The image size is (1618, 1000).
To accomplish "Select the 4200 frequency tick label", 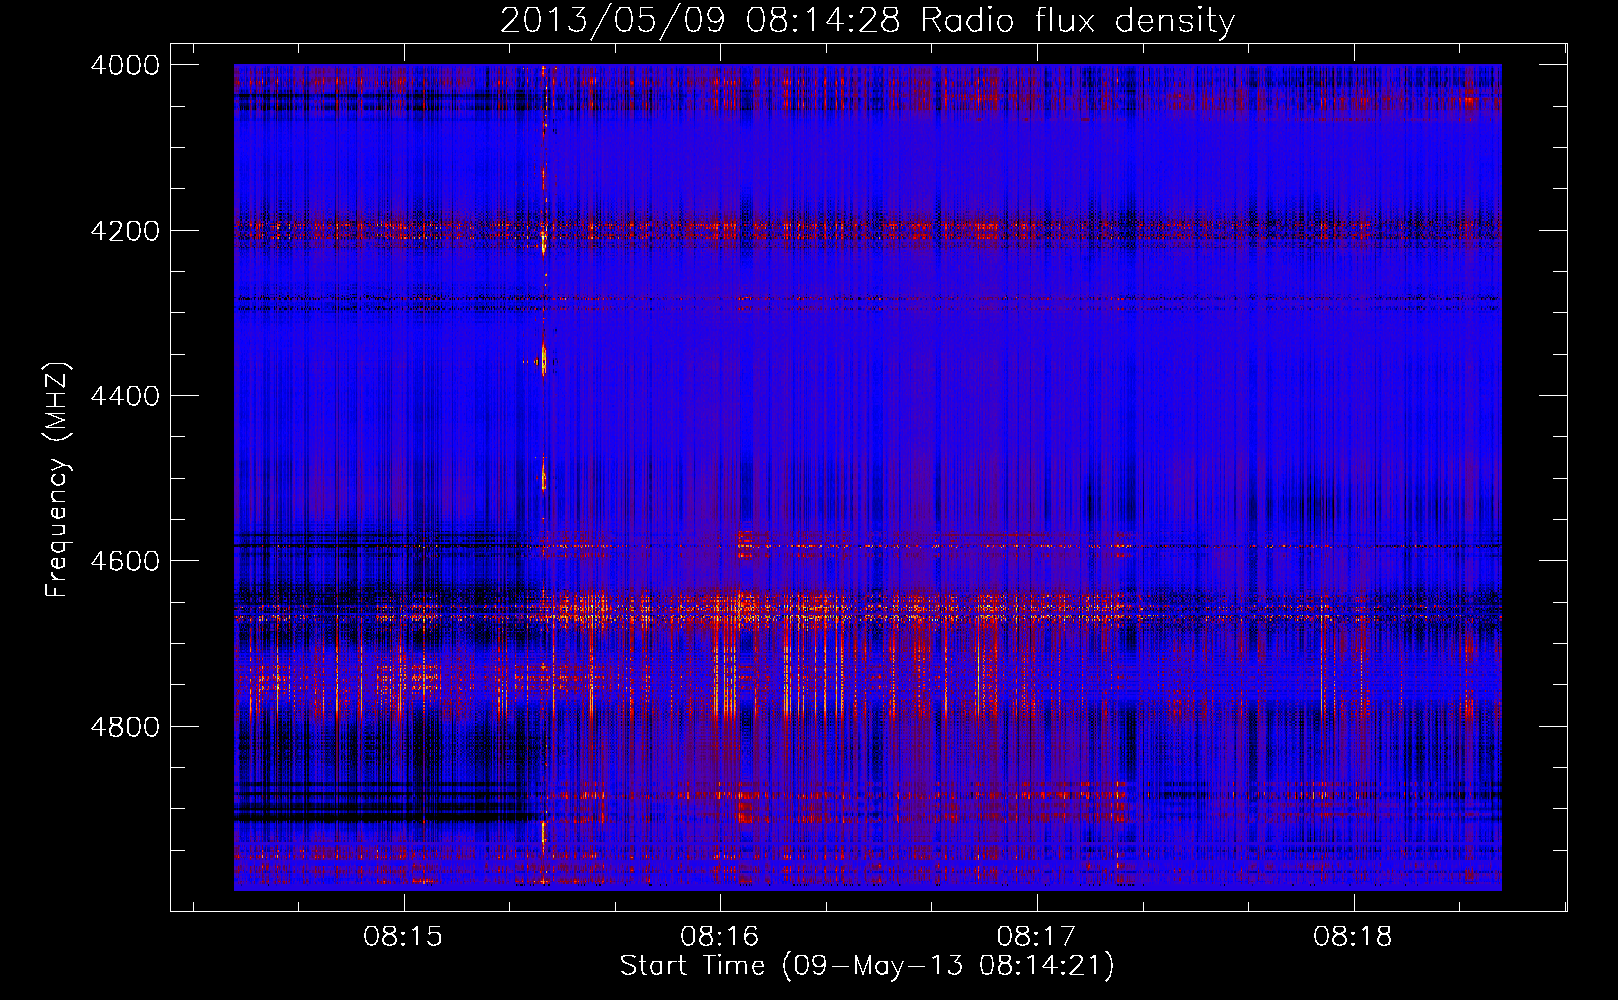I will coord(125,231).
